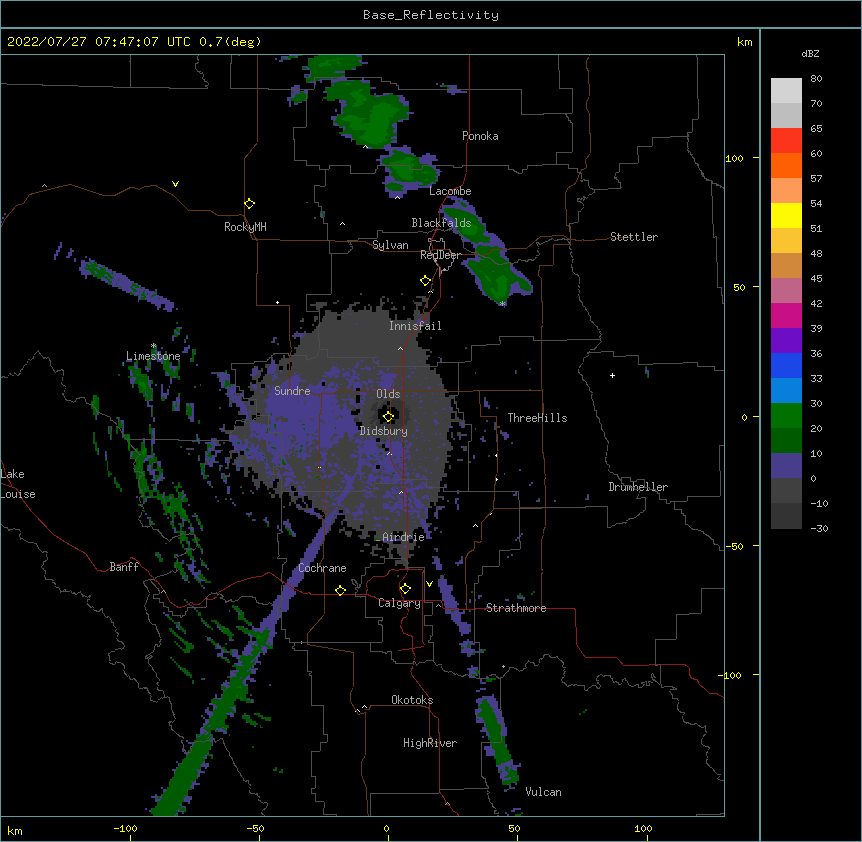
Task: Click the magenta 42 dBZ legend swatch
Action: coord(786,315)
